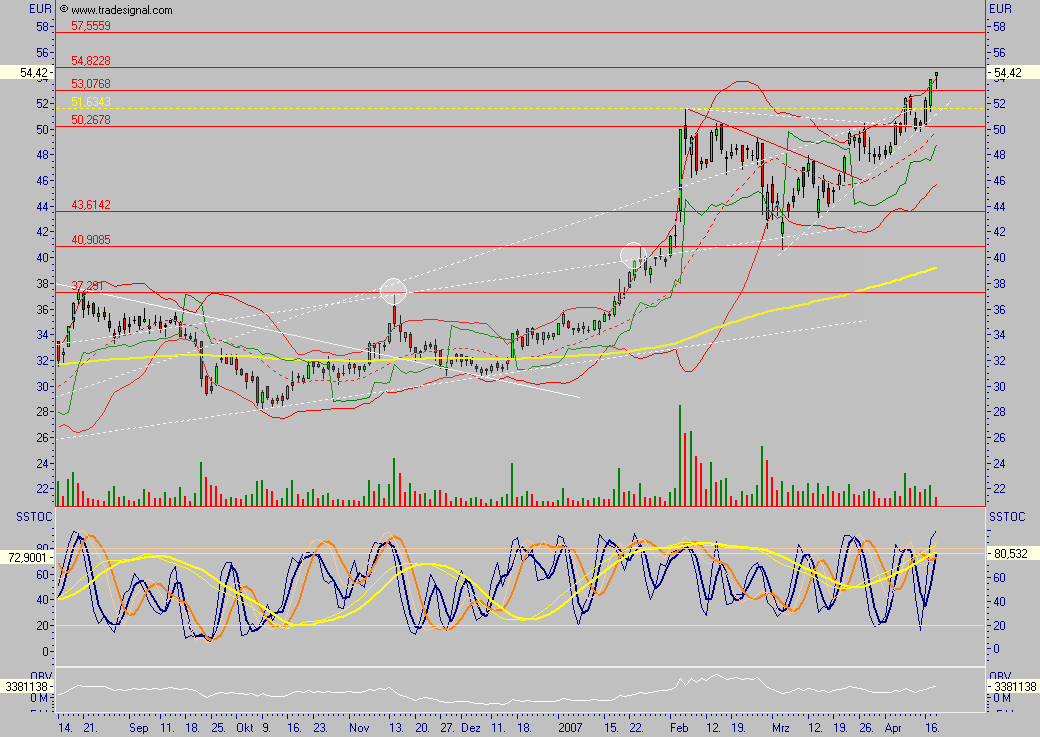
Task: Click the left 3381138 OBV value tag
Action: (x=26, y=687)
